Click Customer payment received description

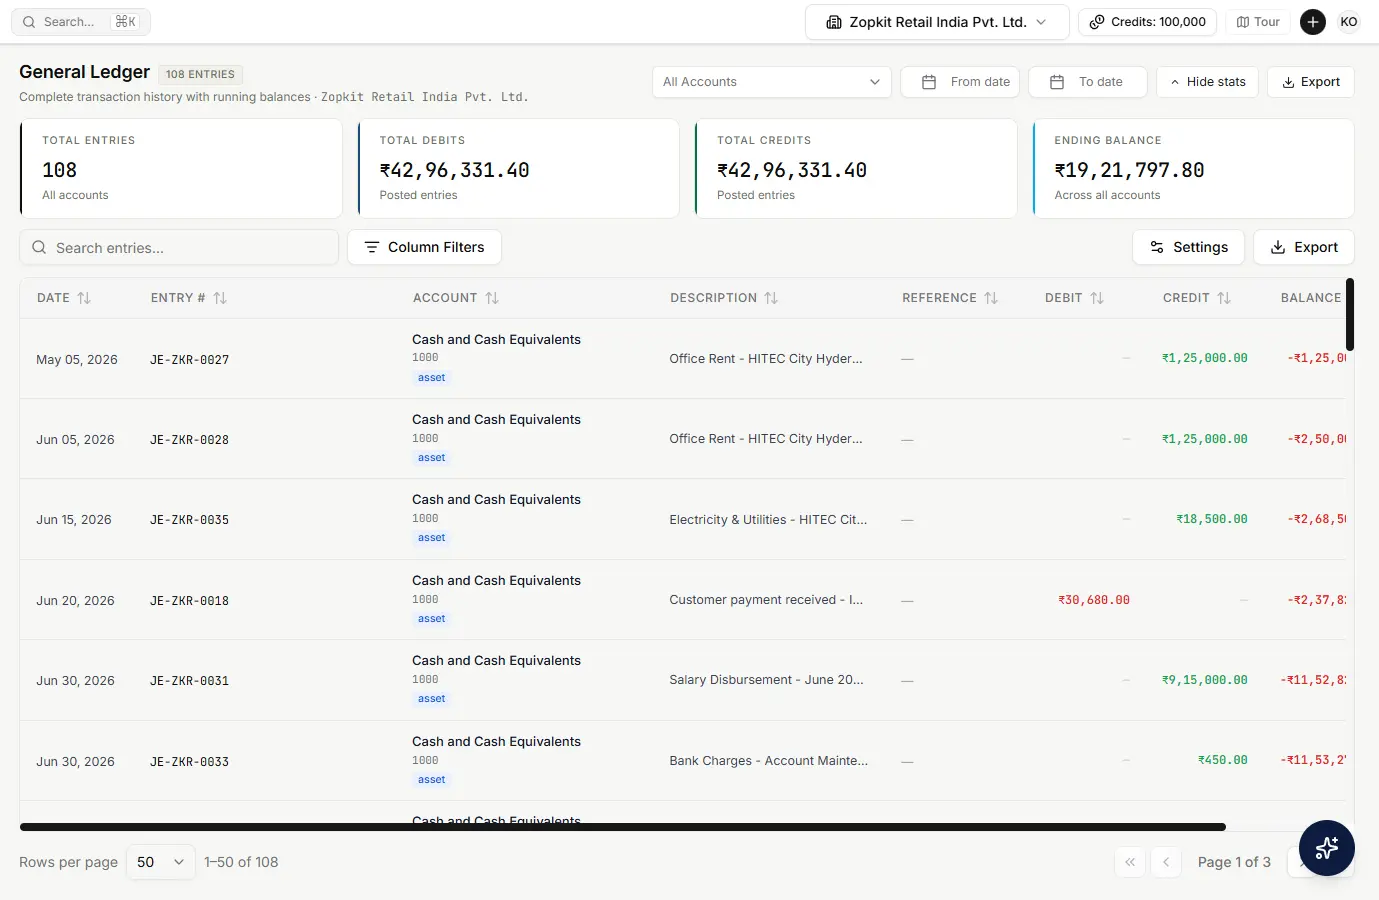click(766, 600)
